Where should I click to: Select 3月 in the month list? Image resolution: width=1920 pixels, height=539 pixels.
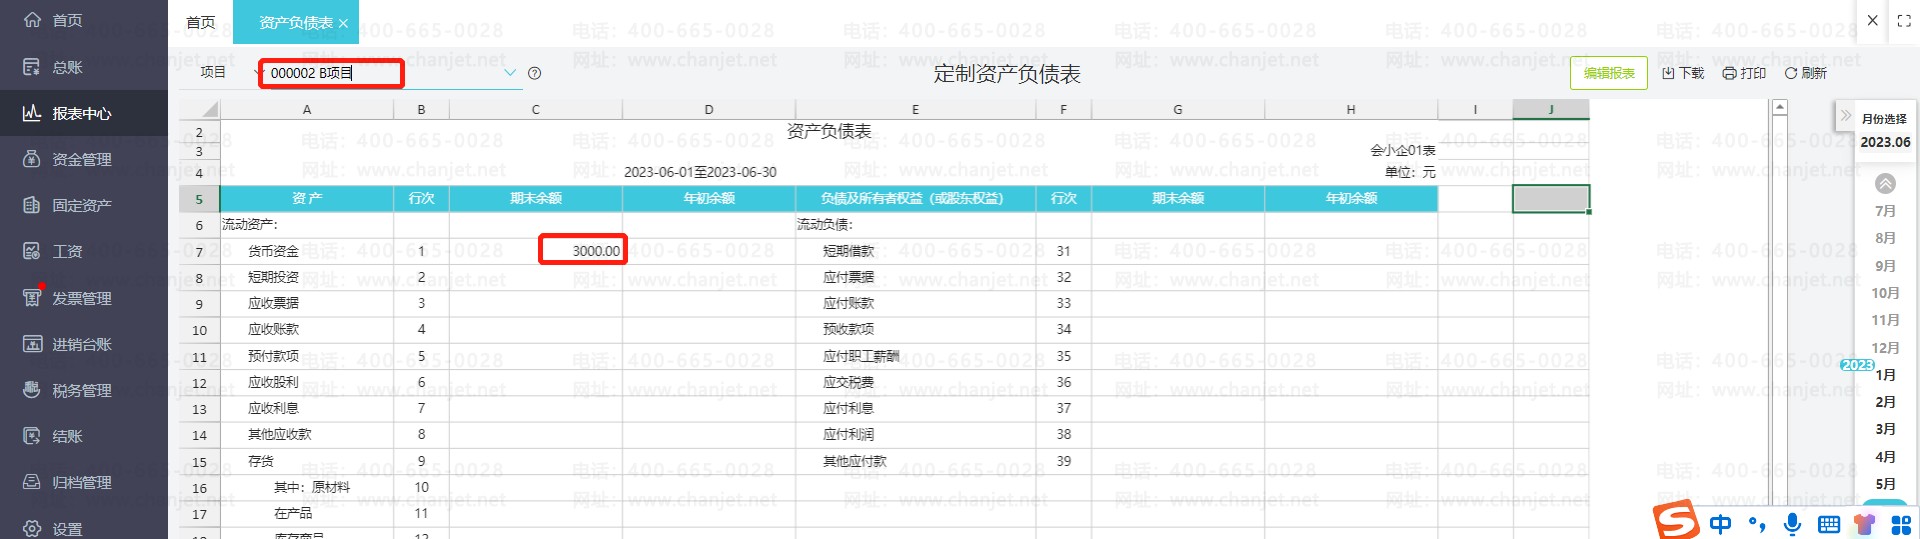click(1885, 429)
